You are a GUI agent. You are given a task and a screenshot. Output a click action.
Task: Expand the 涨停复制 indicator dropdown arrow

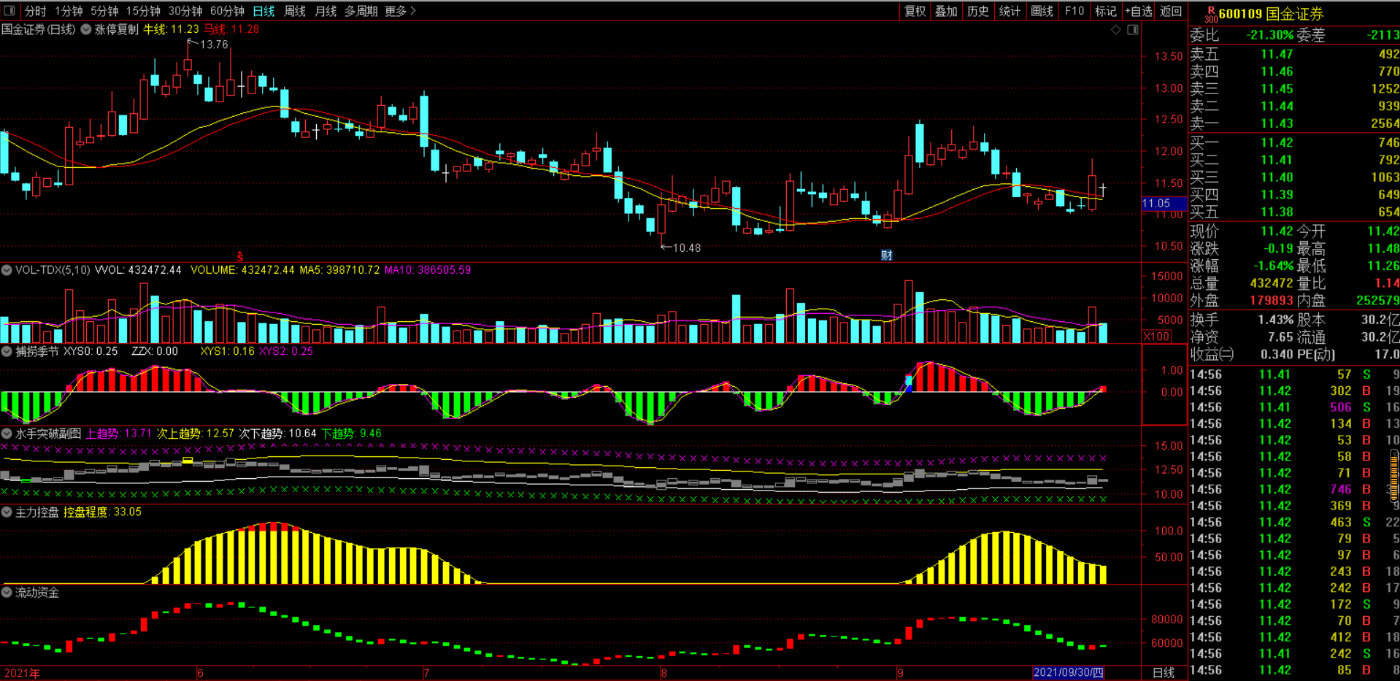tap(87, 30)
